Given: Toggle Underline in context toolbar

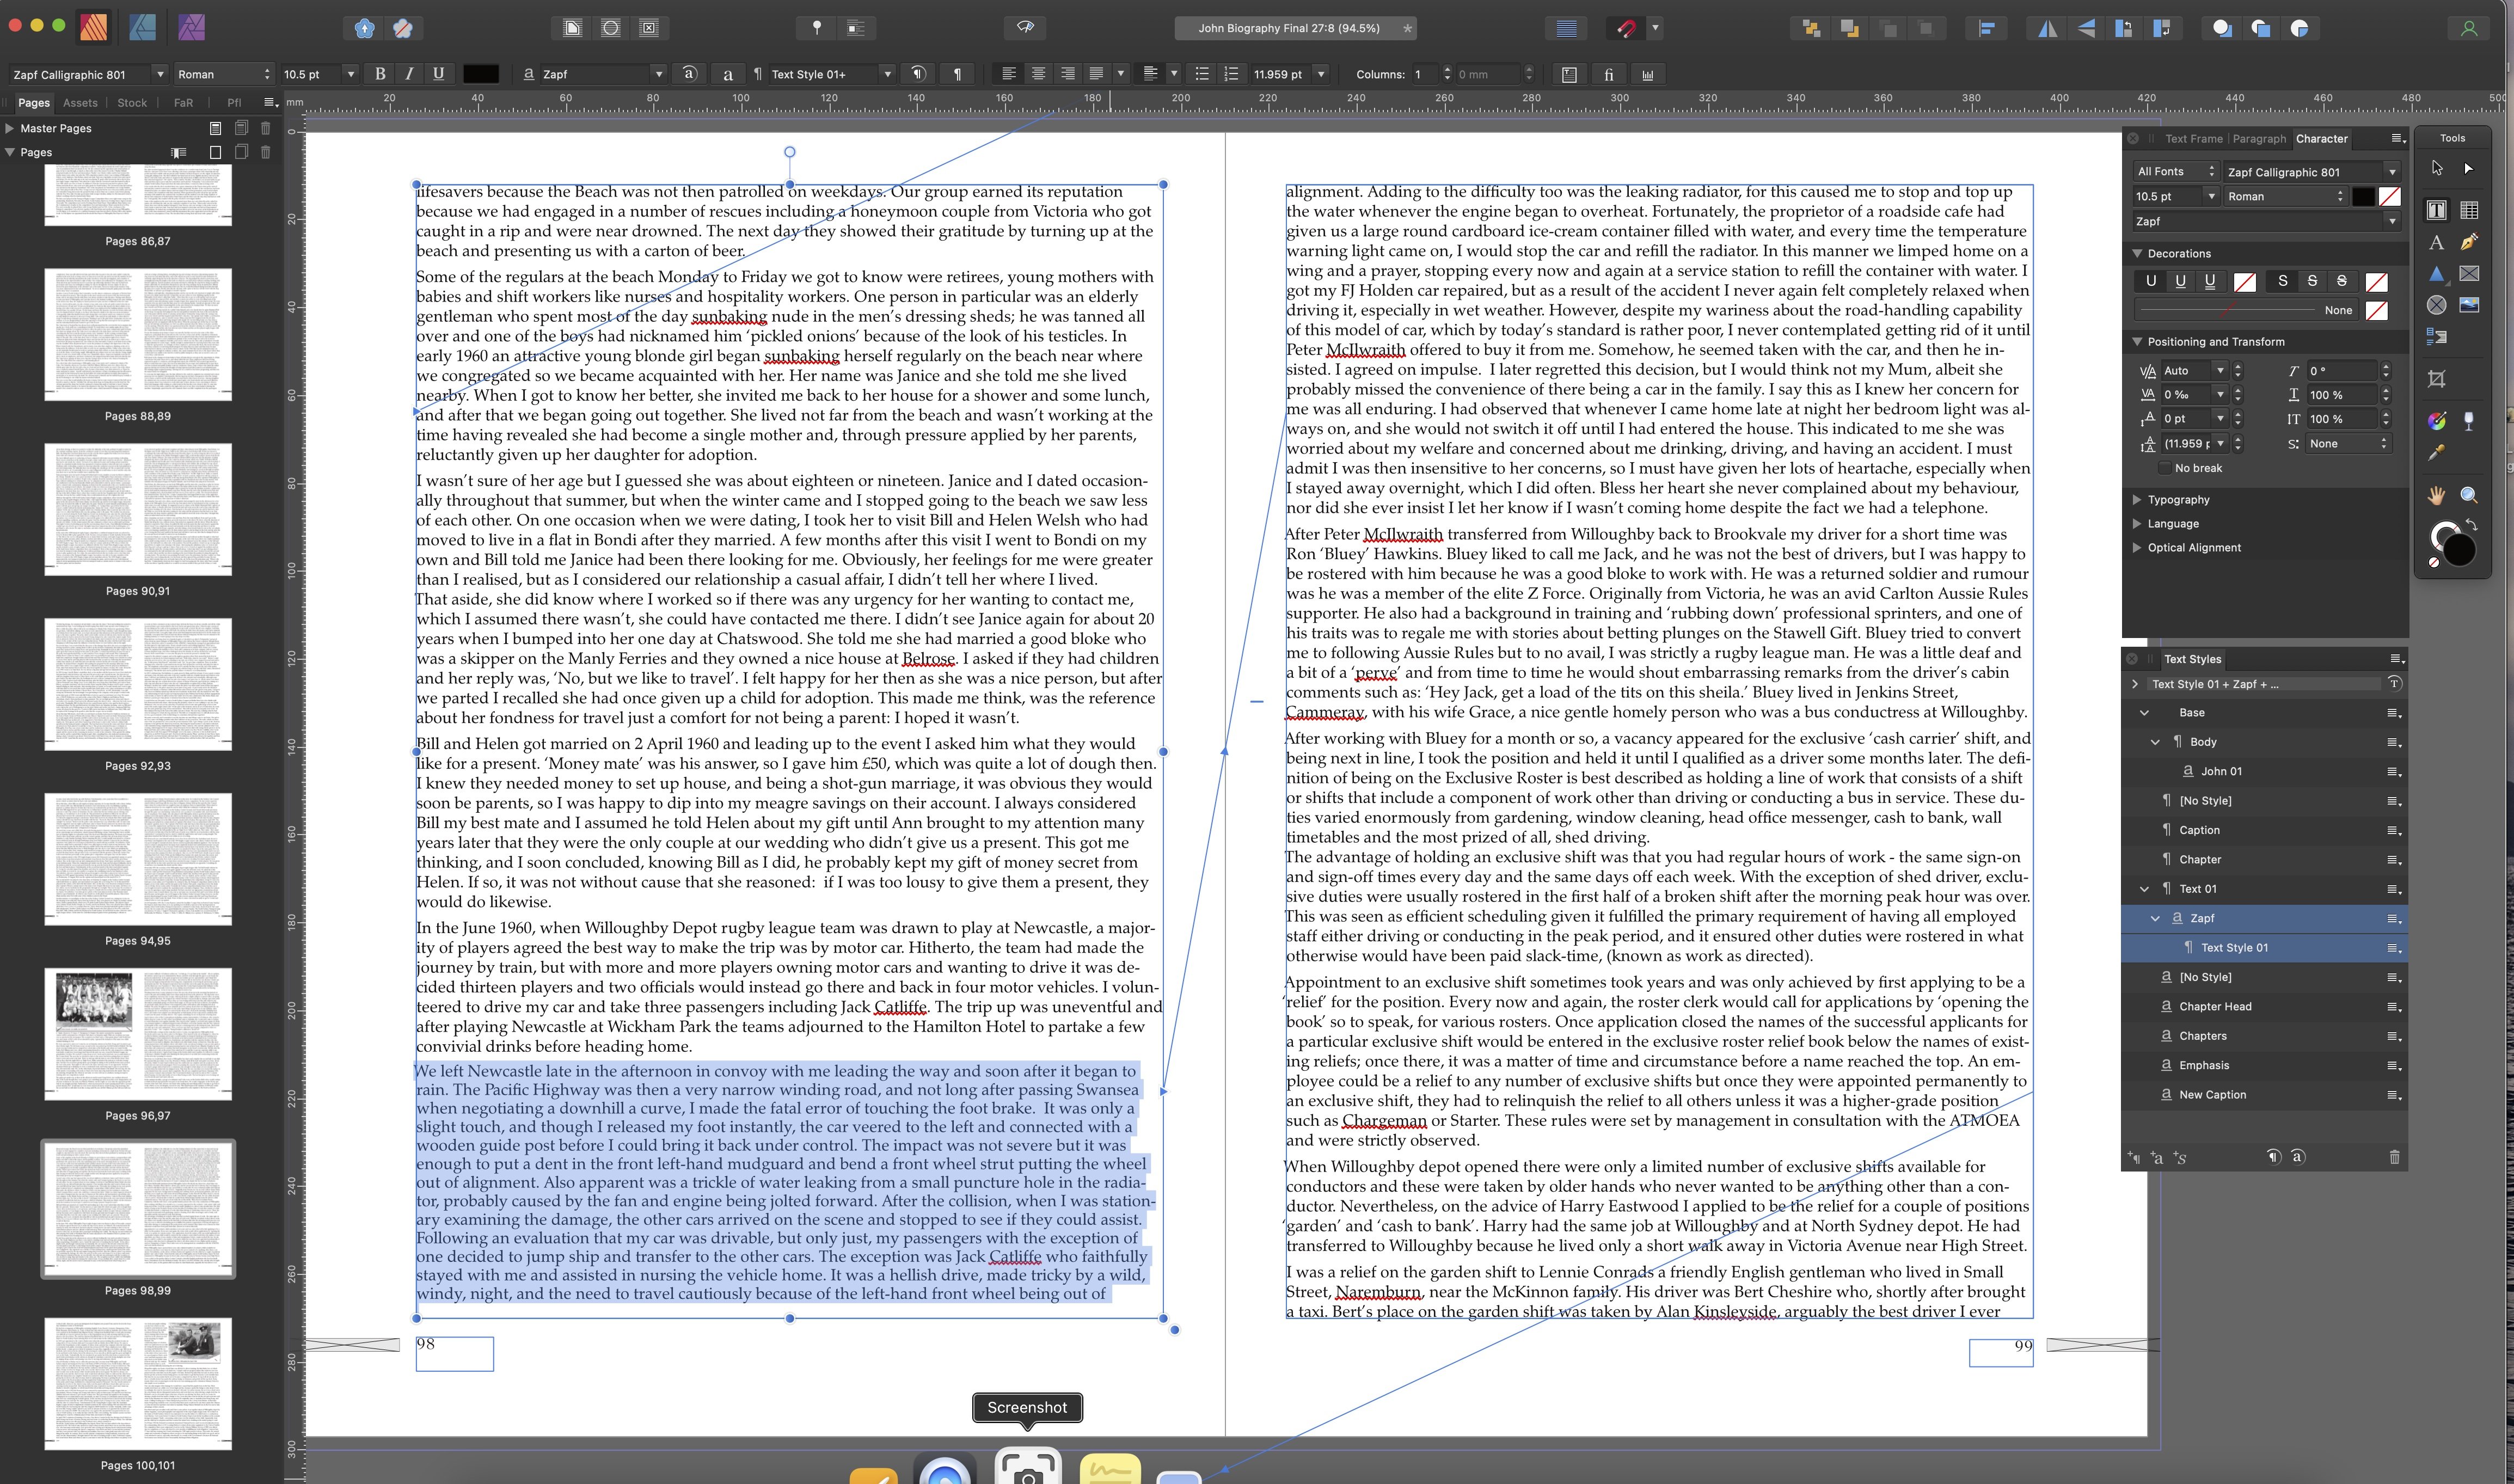Looking at the screenshot, I should [x=438, y=74].
